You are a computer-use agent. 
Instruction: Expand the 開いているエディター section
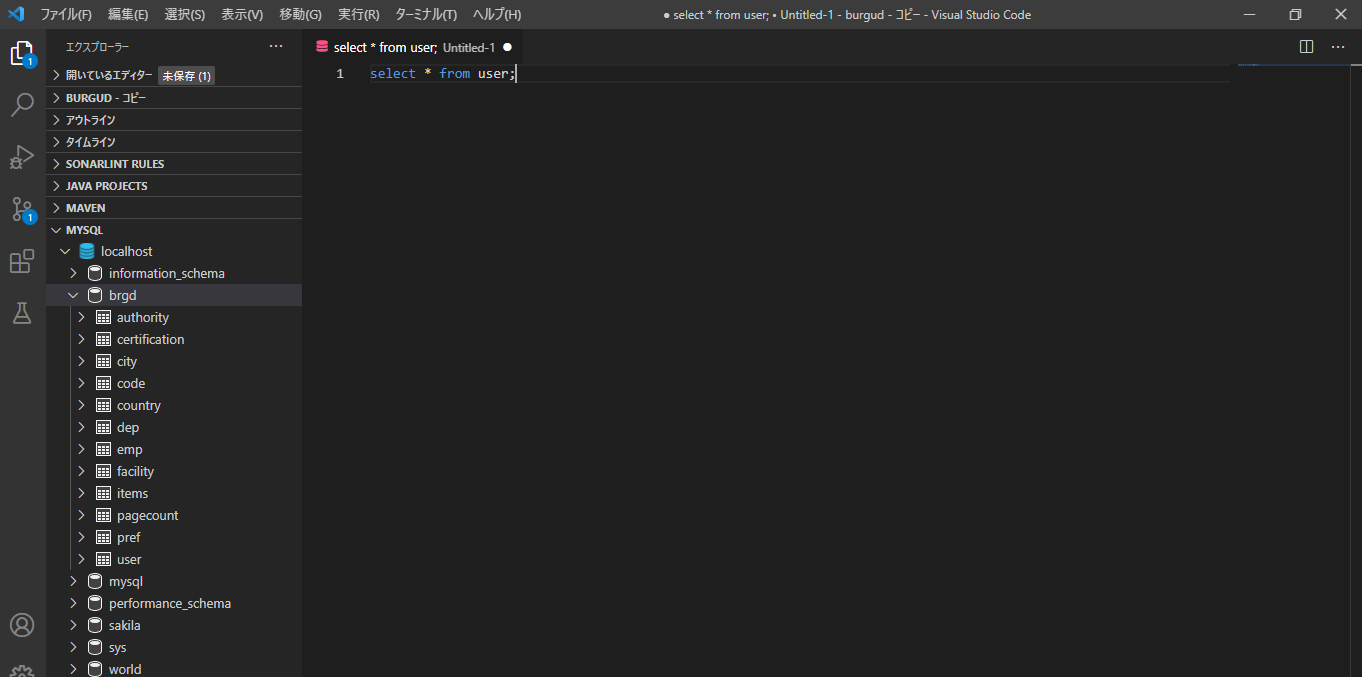(x=174, y=75)
